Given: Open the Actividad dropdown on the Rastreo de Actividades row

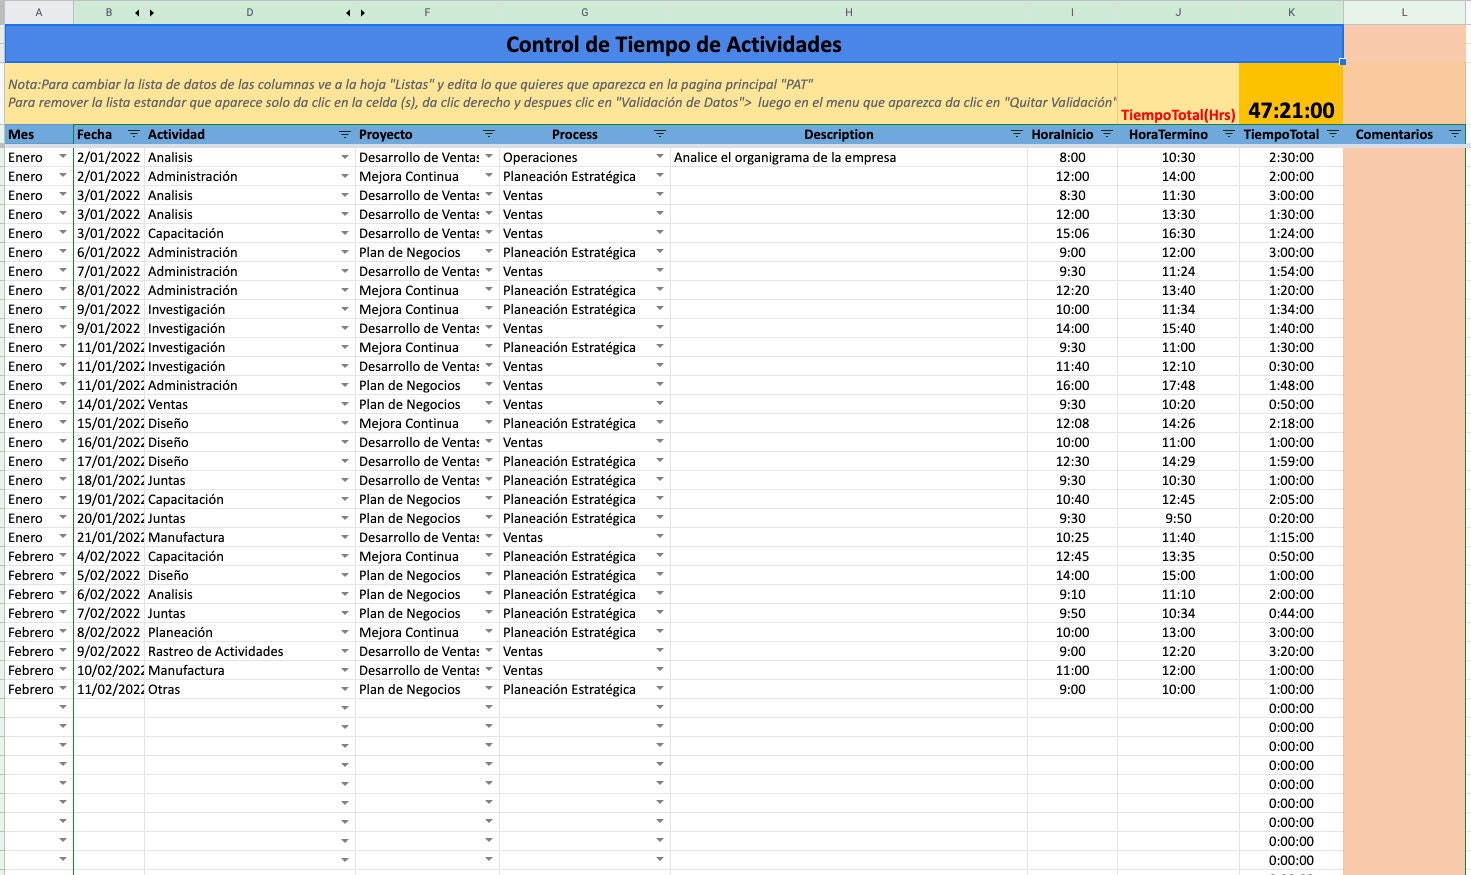Looking at the screenshot, I should pyautogui.click(x=344, y=651).
